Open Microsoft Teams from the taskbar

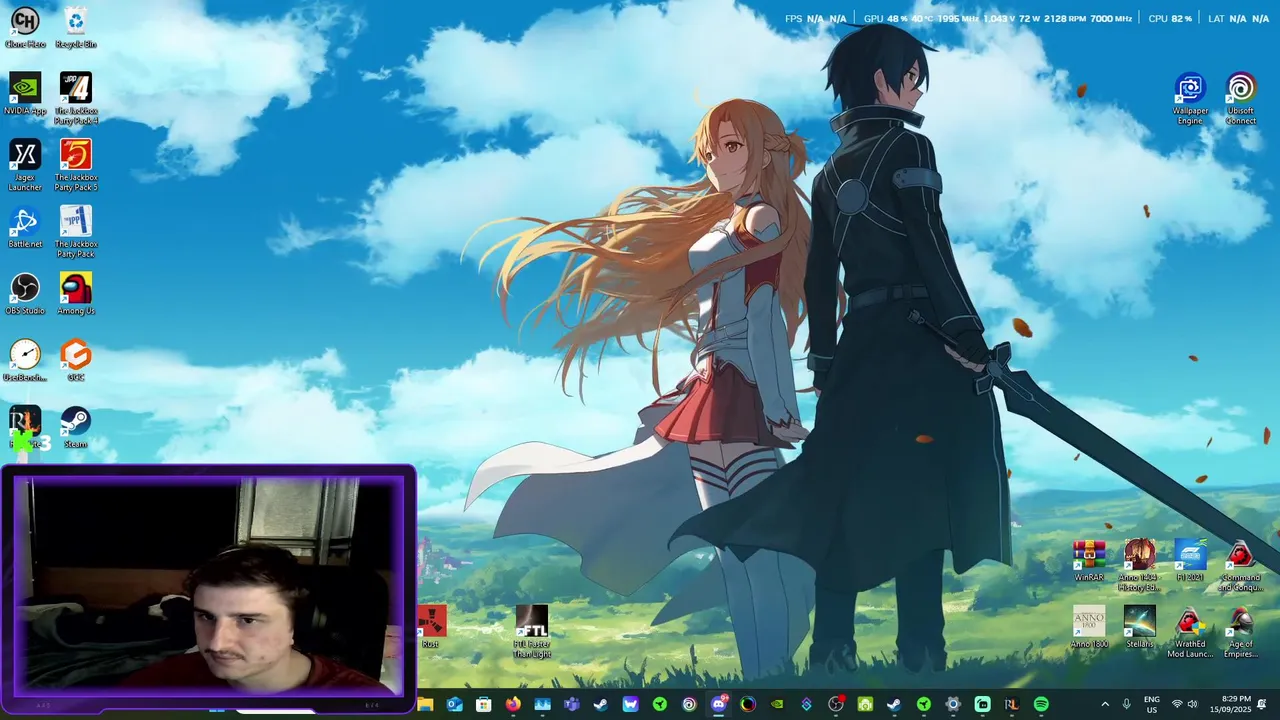point(571,704)
